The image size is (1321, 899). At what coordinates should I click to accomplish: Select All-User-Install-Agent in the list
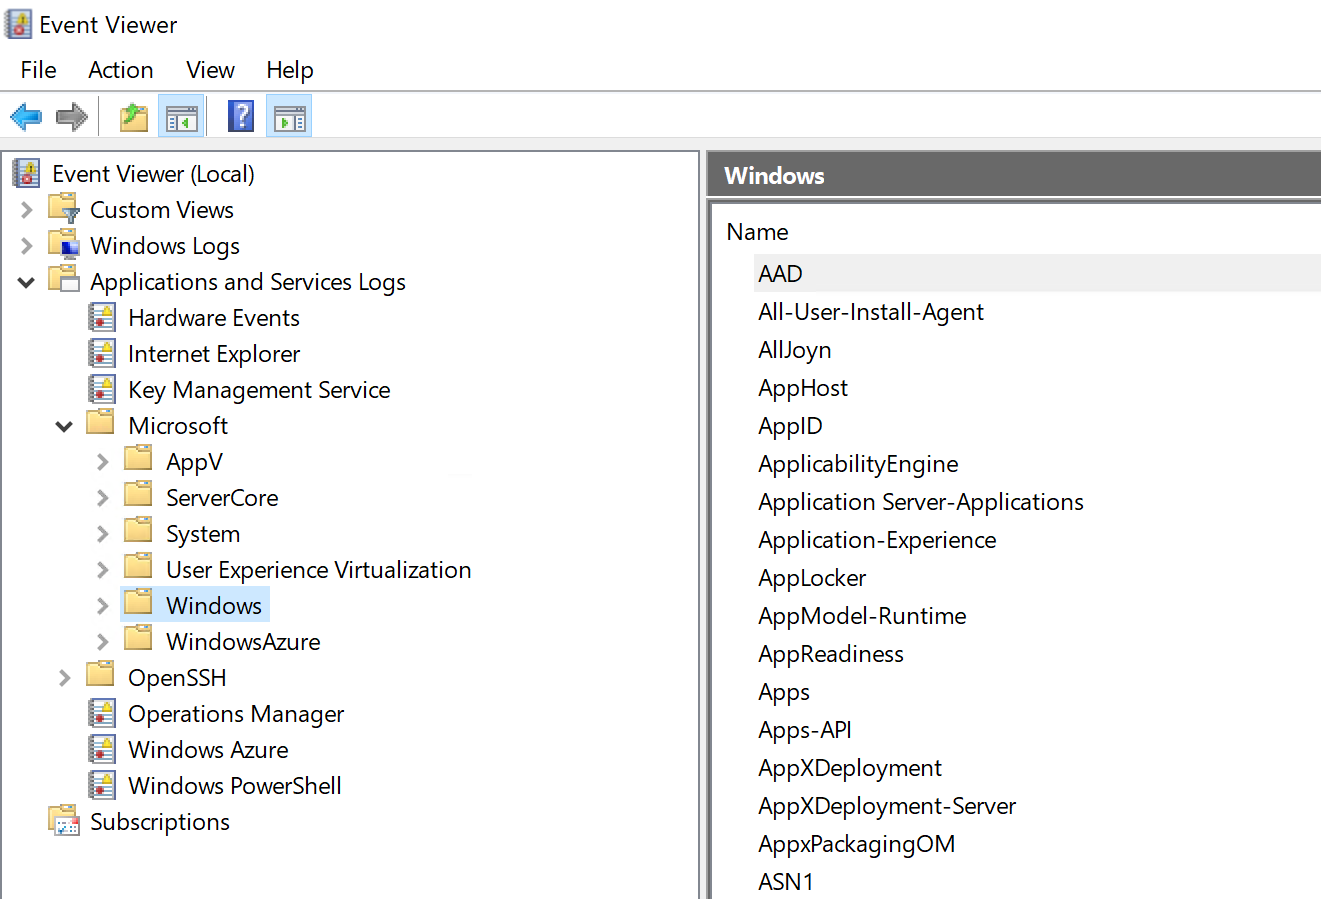870,312
